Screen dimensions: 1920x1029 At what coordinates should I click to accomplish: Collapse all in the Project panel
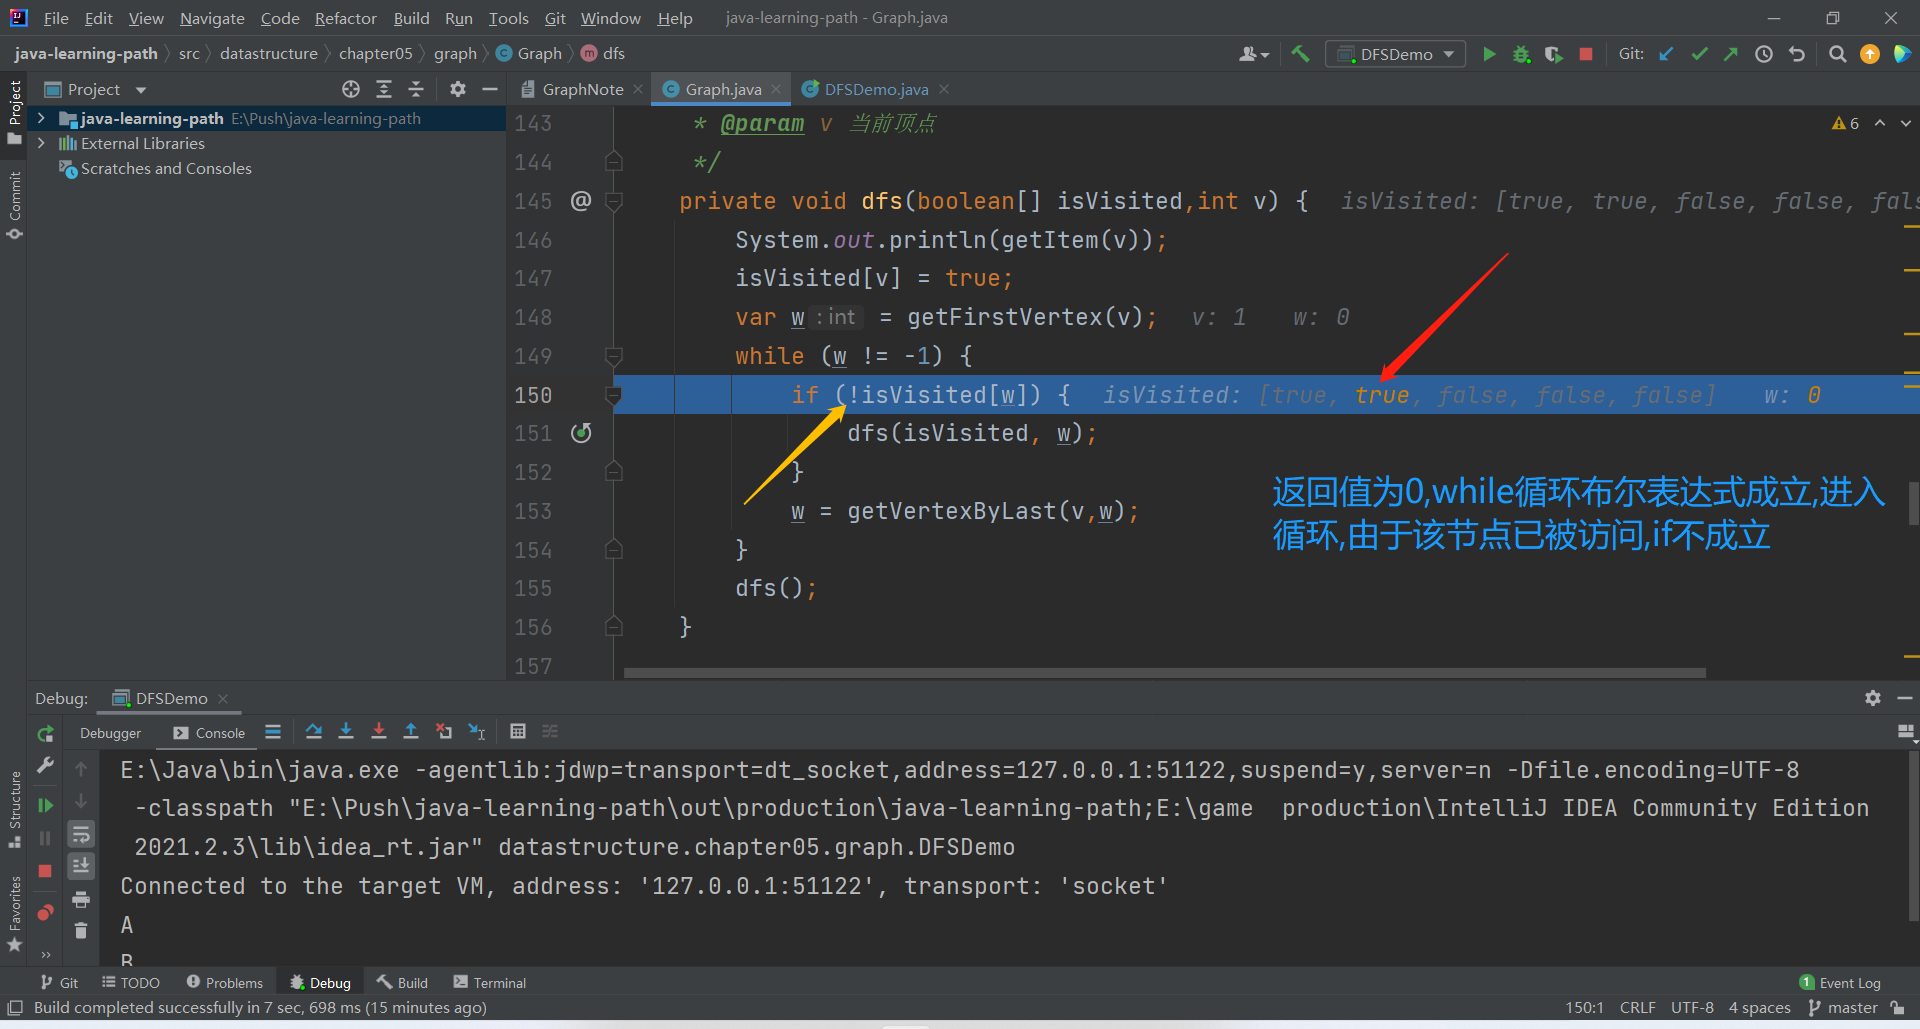click(416, 89)
